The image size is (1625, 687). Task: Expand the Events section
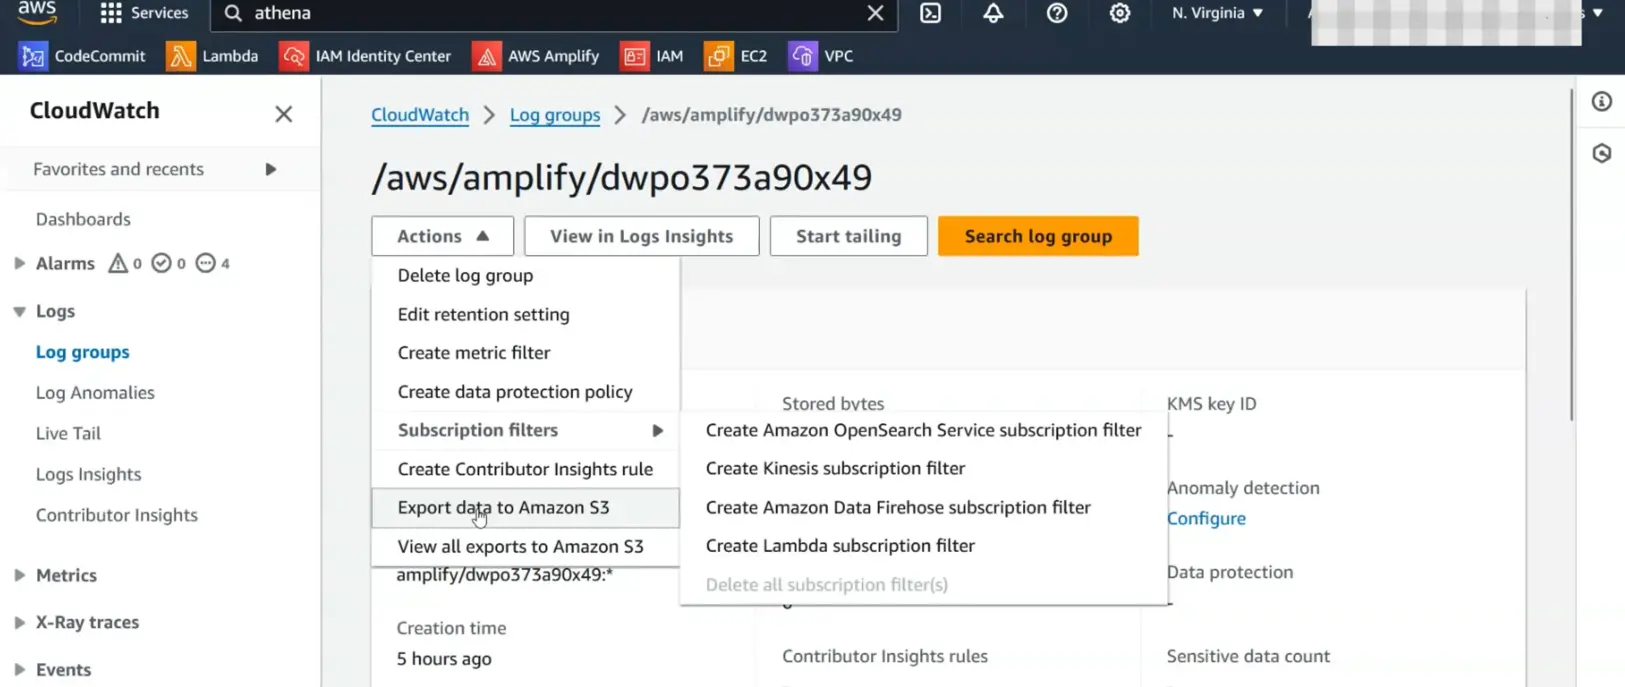(19, 669)
